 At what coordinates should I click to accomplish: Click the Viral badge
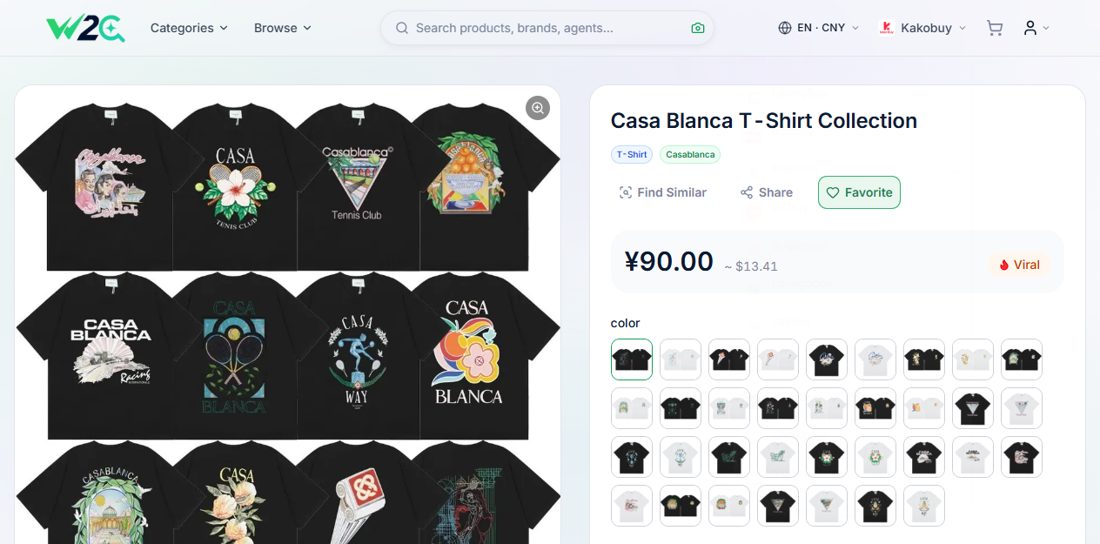coord(1019,265)
